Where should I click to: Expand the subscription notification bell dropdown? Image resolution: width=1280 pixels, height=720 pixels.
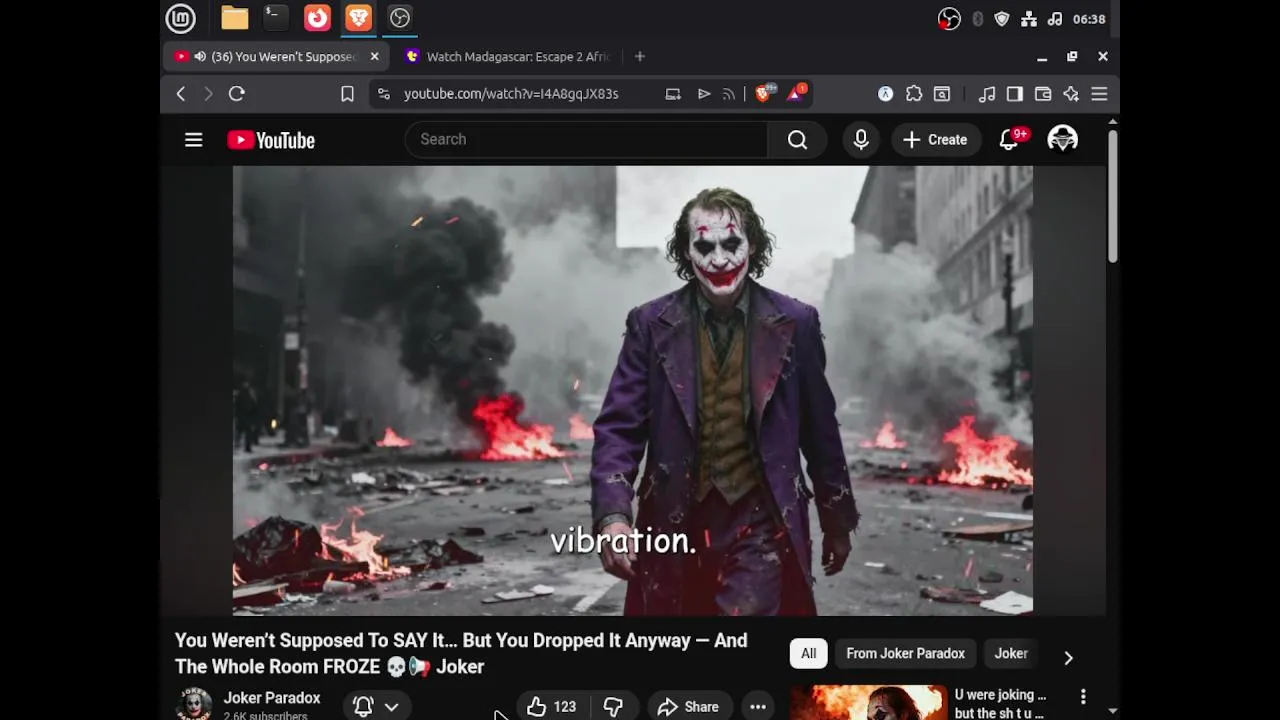tap(376, 706)
